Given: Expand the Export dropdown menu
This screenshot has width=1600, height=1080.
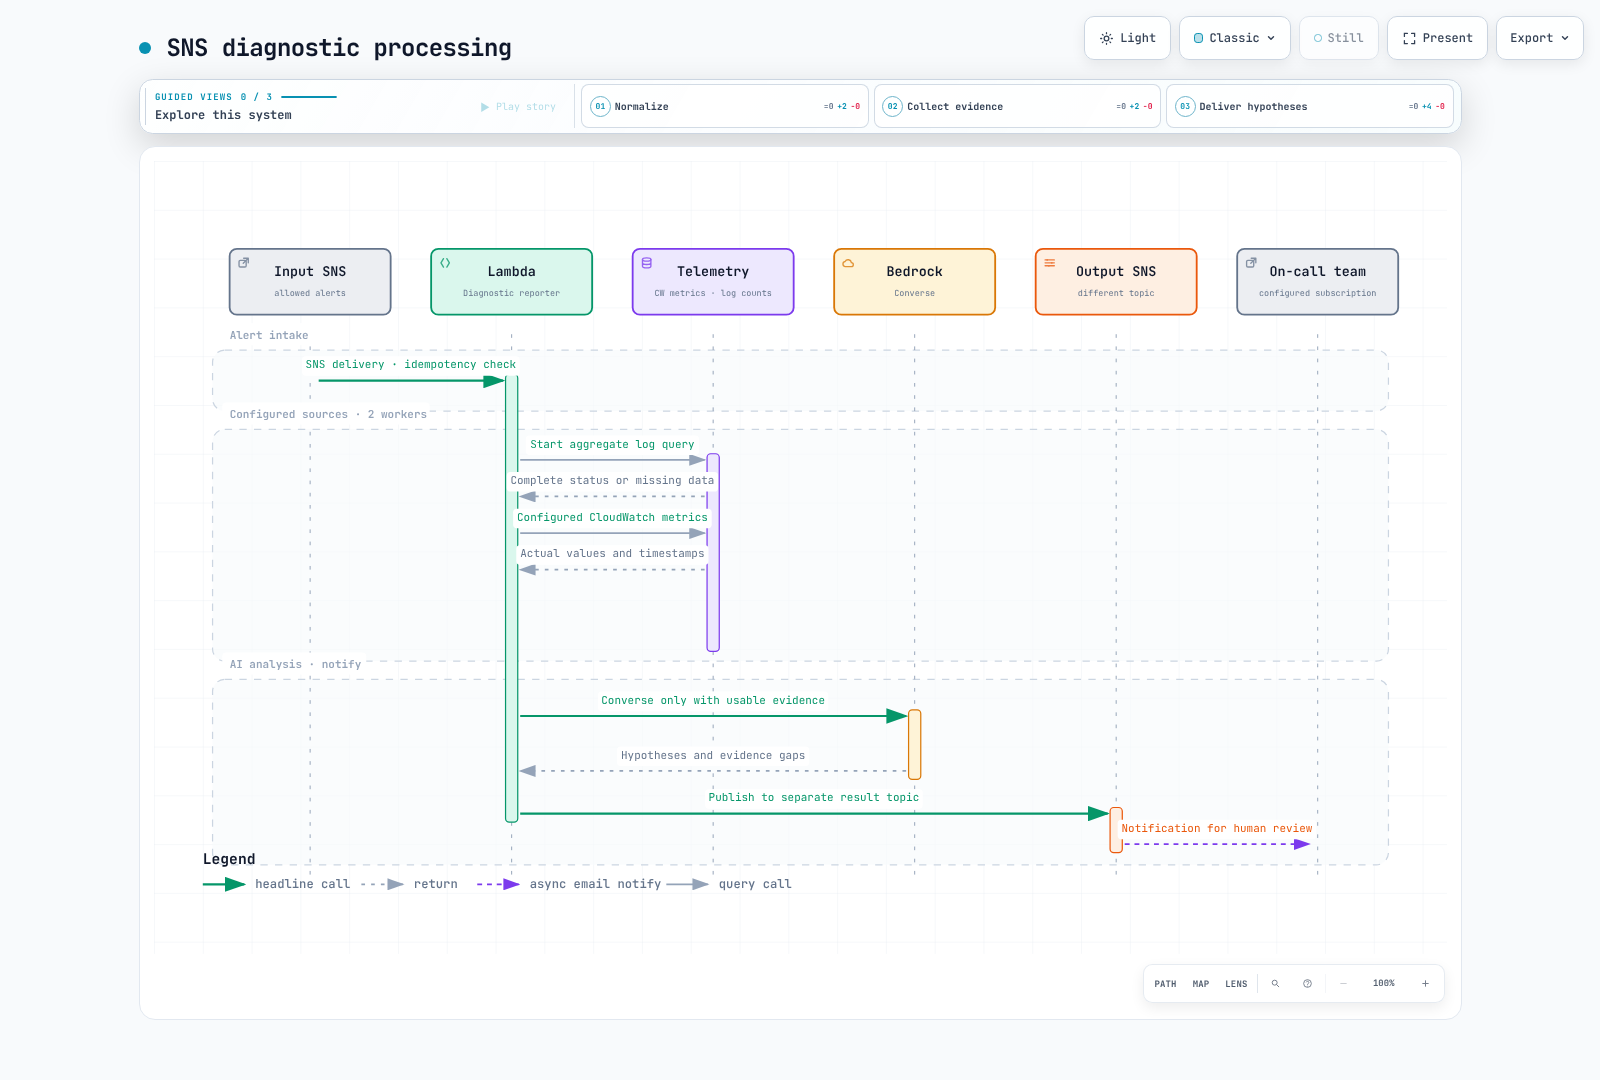Looking at the screenshot, I should click(x=1539, y=38).
